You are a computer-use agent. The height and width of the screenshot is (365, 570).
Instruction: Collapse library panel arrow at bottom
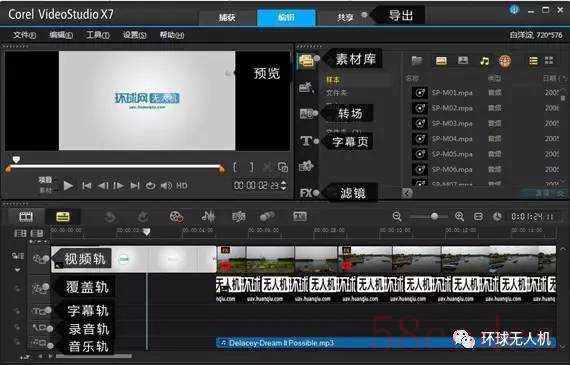tap(408, 193)
